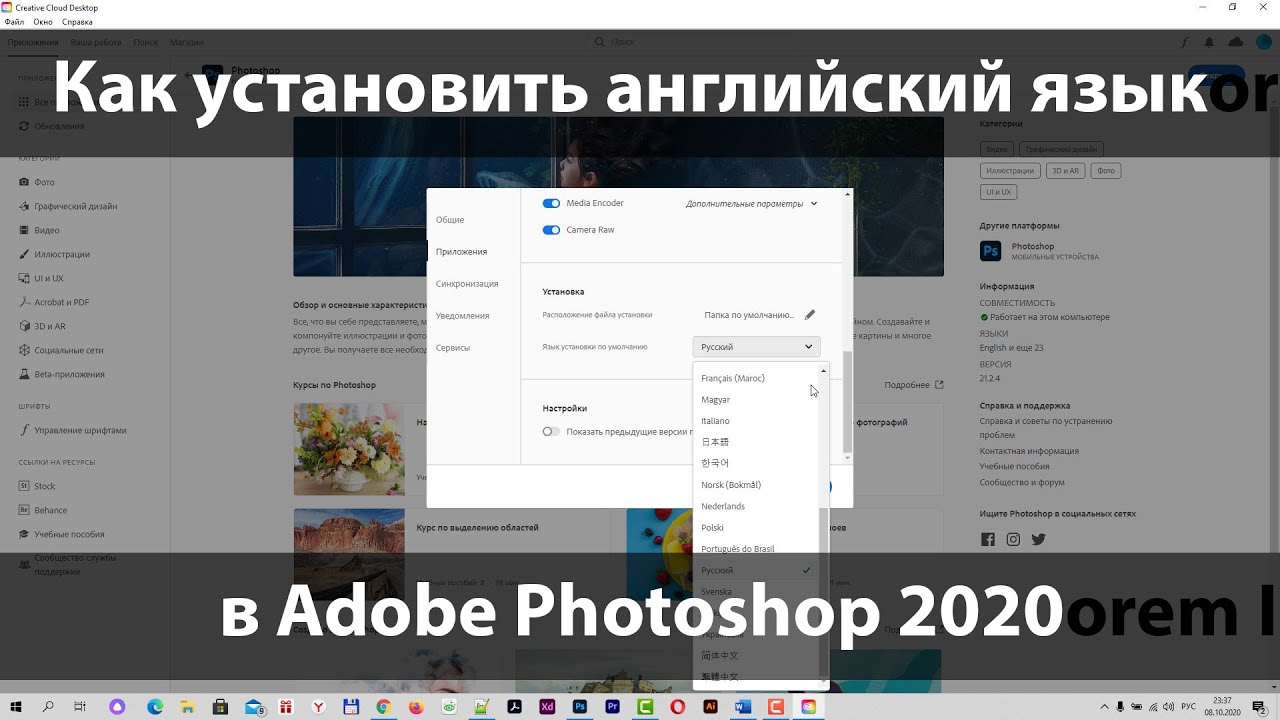Open the Русский language dropdown
The image size is (1280, 720).
click(757, 347)
